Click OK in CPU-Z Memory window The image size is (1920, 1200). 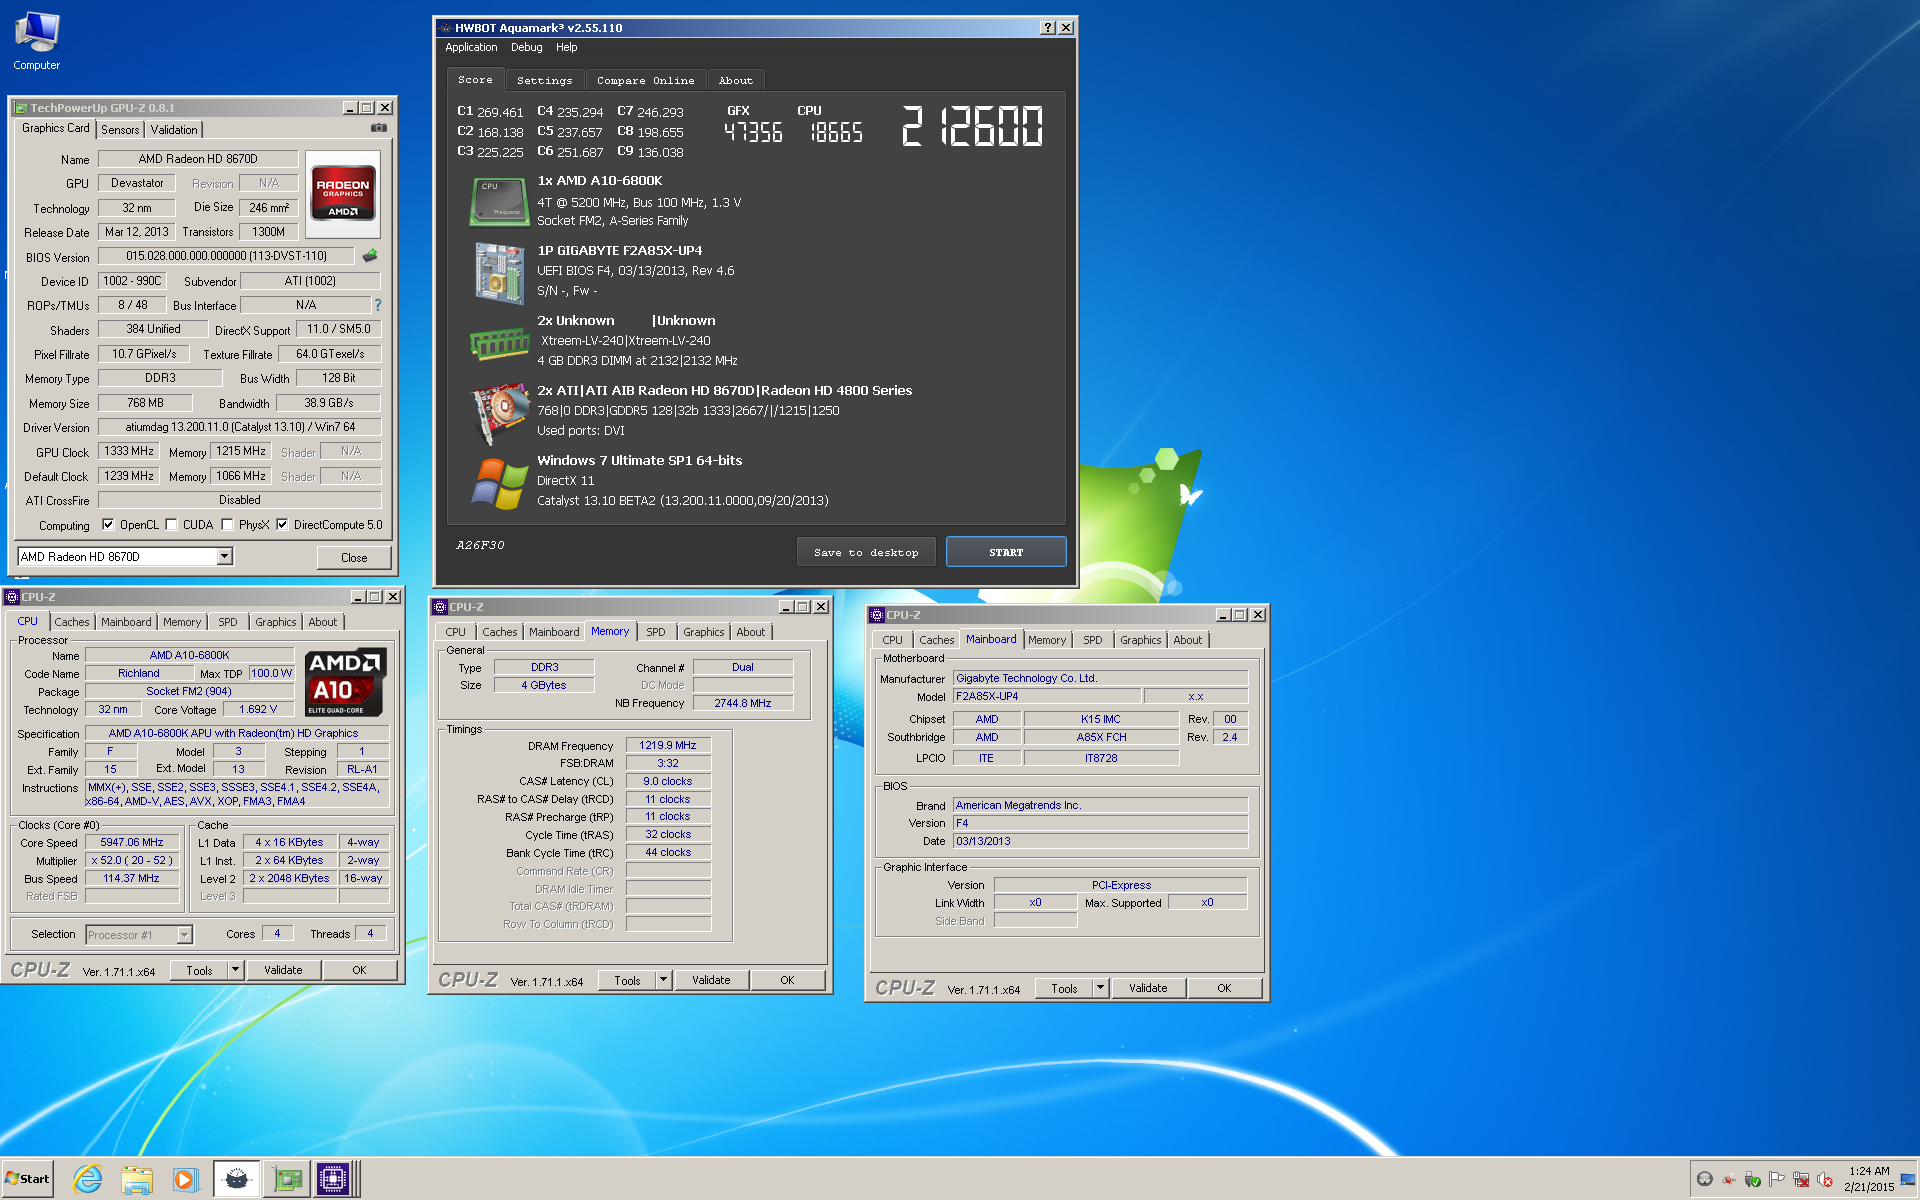tap(788, 980)
